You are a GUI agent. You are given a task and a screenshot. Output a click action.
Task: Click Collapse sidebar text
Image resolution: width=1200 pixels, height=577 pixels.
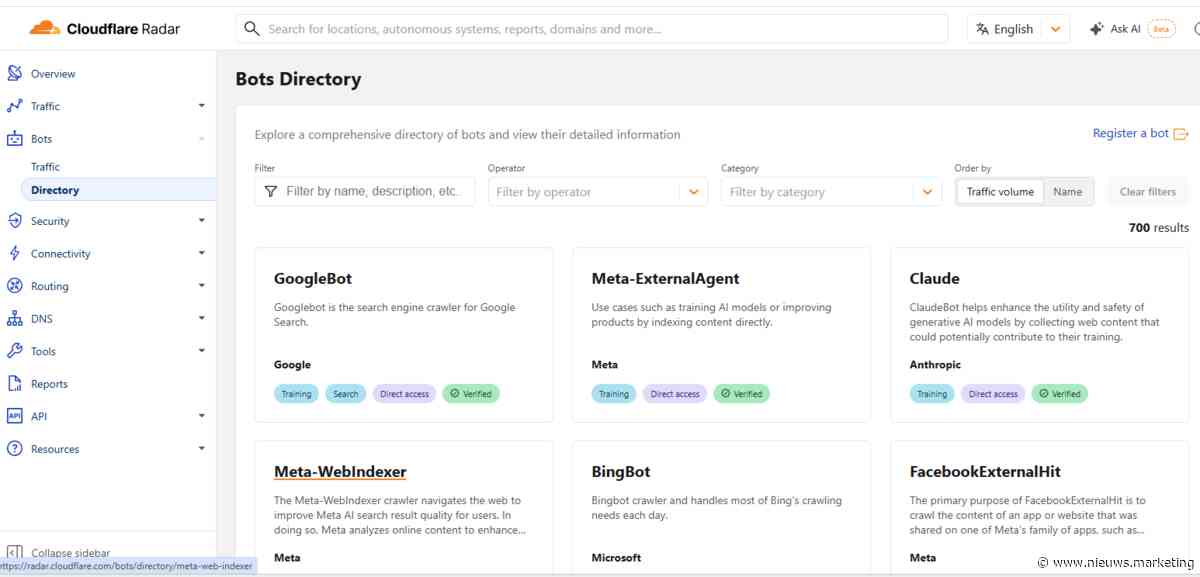[70, 553]
